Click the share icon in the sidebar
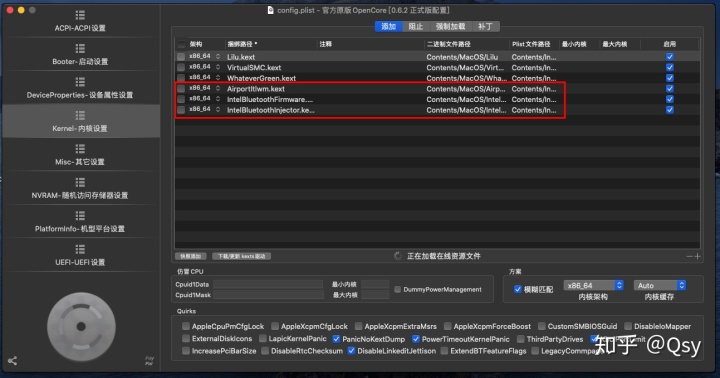The image size is (720, 378). click(12, 361)
